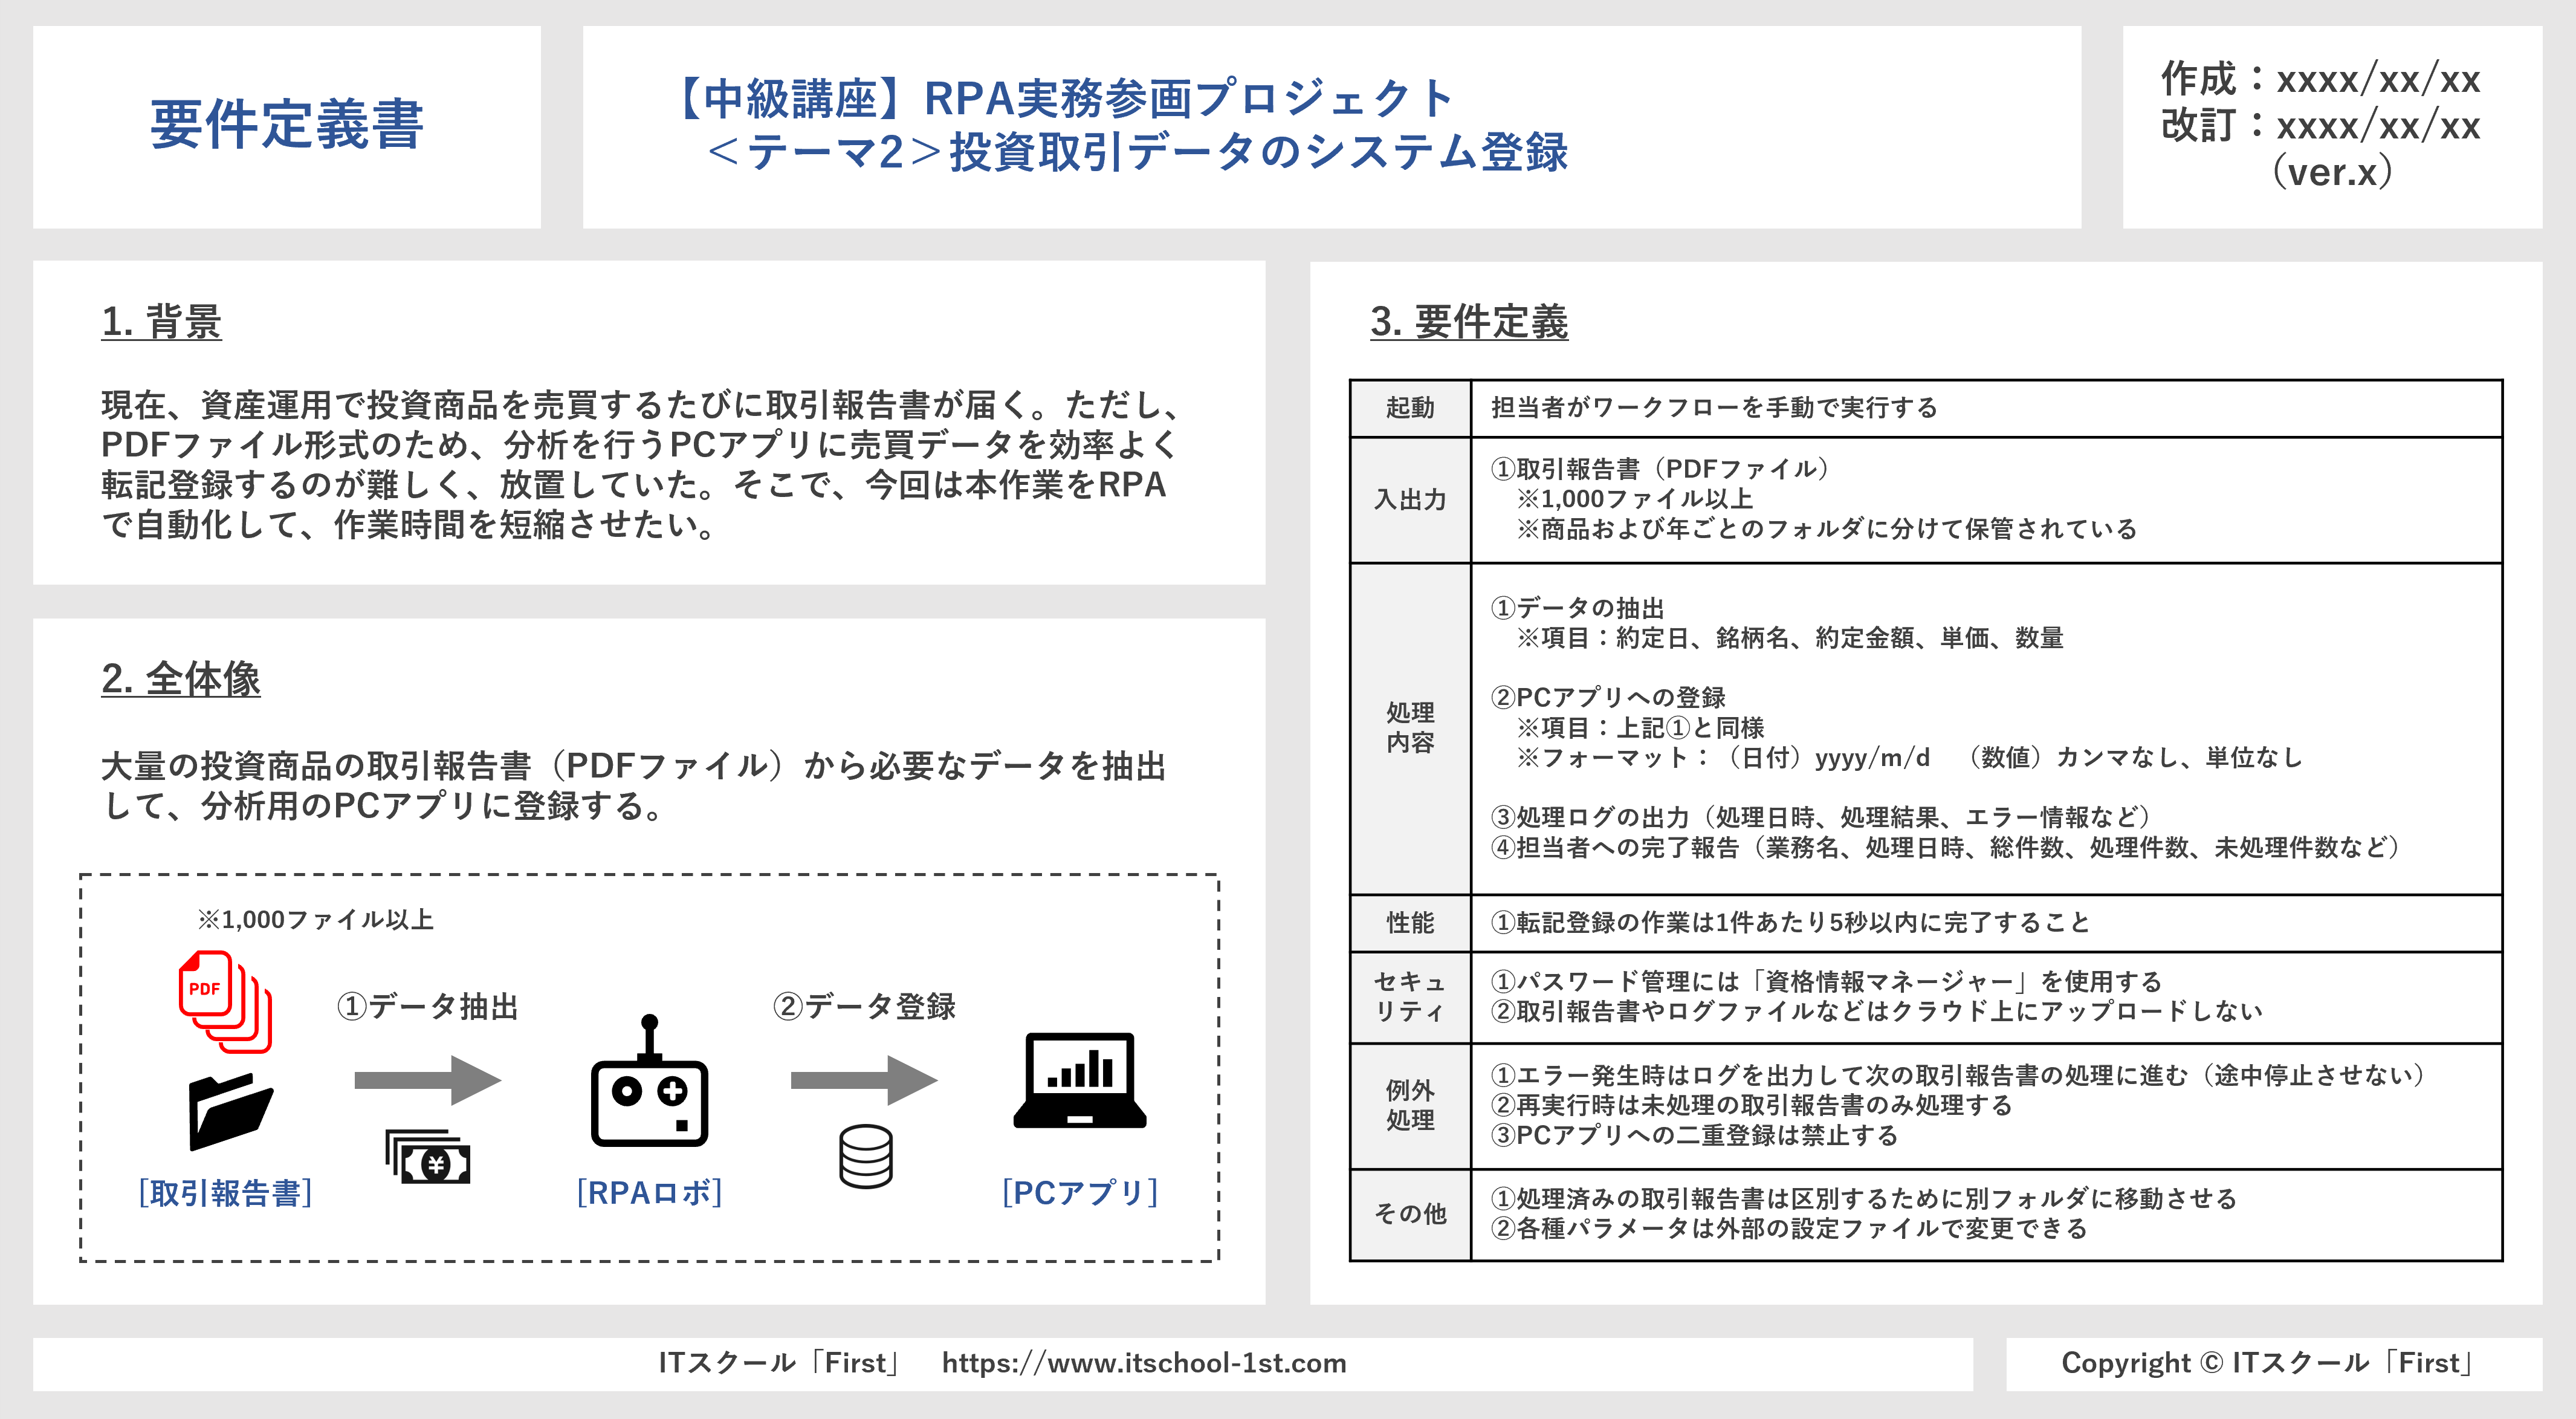
Task: Open the https://www.itschool-1st.com link
Action: 1144,1364
